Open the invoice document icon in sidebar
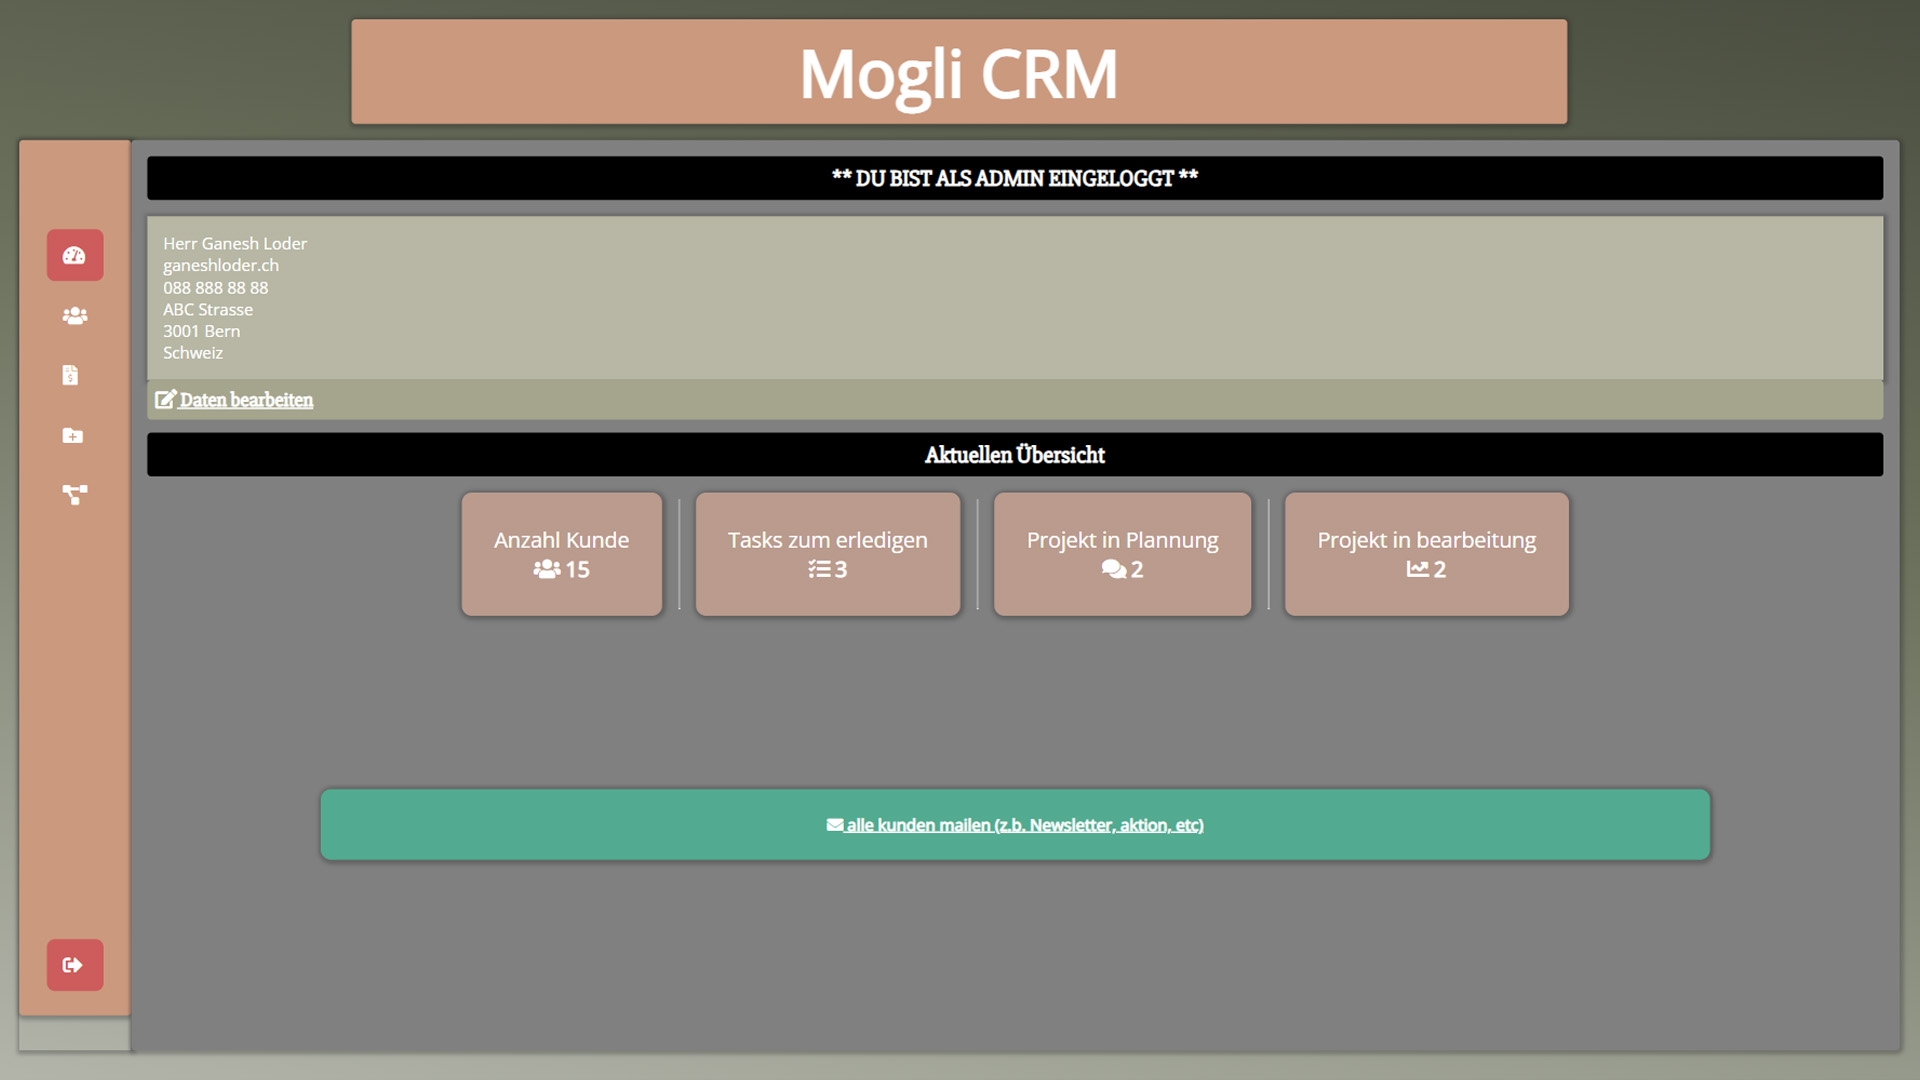Viewport: 1920px width, 1080px height. [x=70, y=375]
